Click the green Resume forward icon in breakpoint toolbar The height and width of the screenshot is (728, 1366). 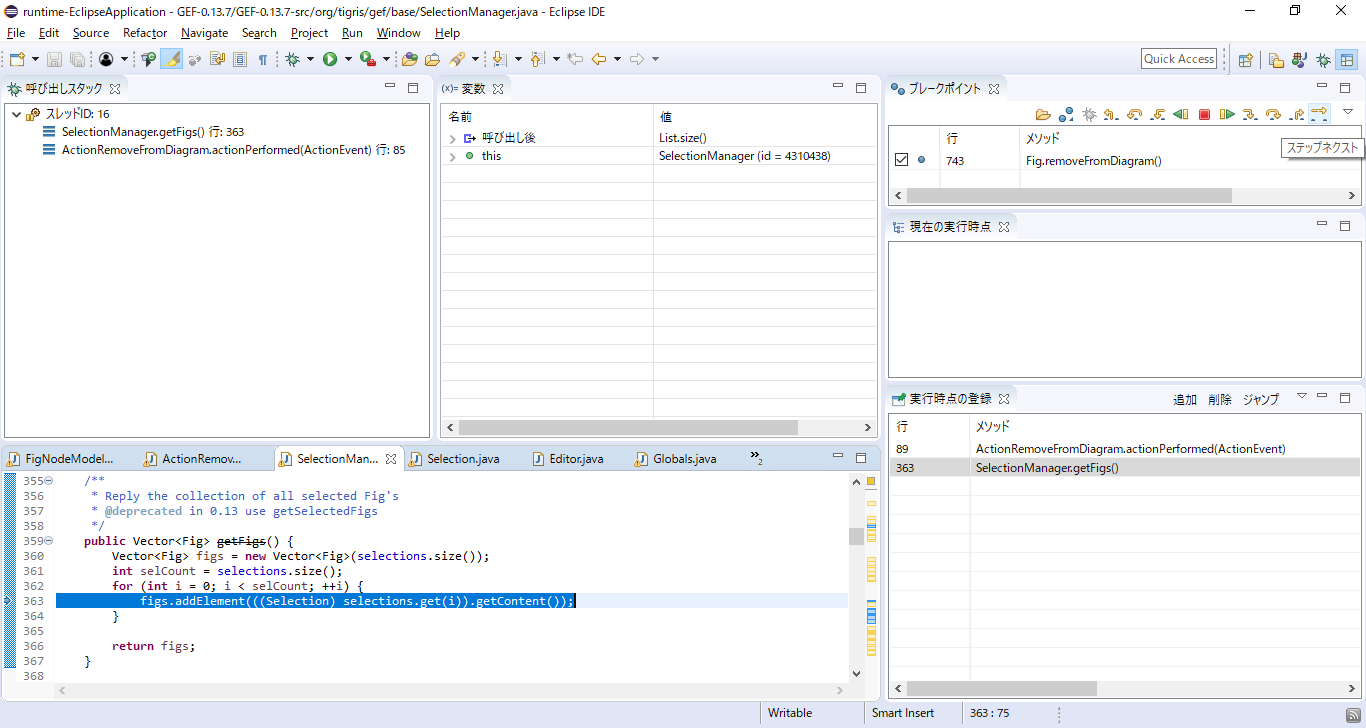point(1227,114)
